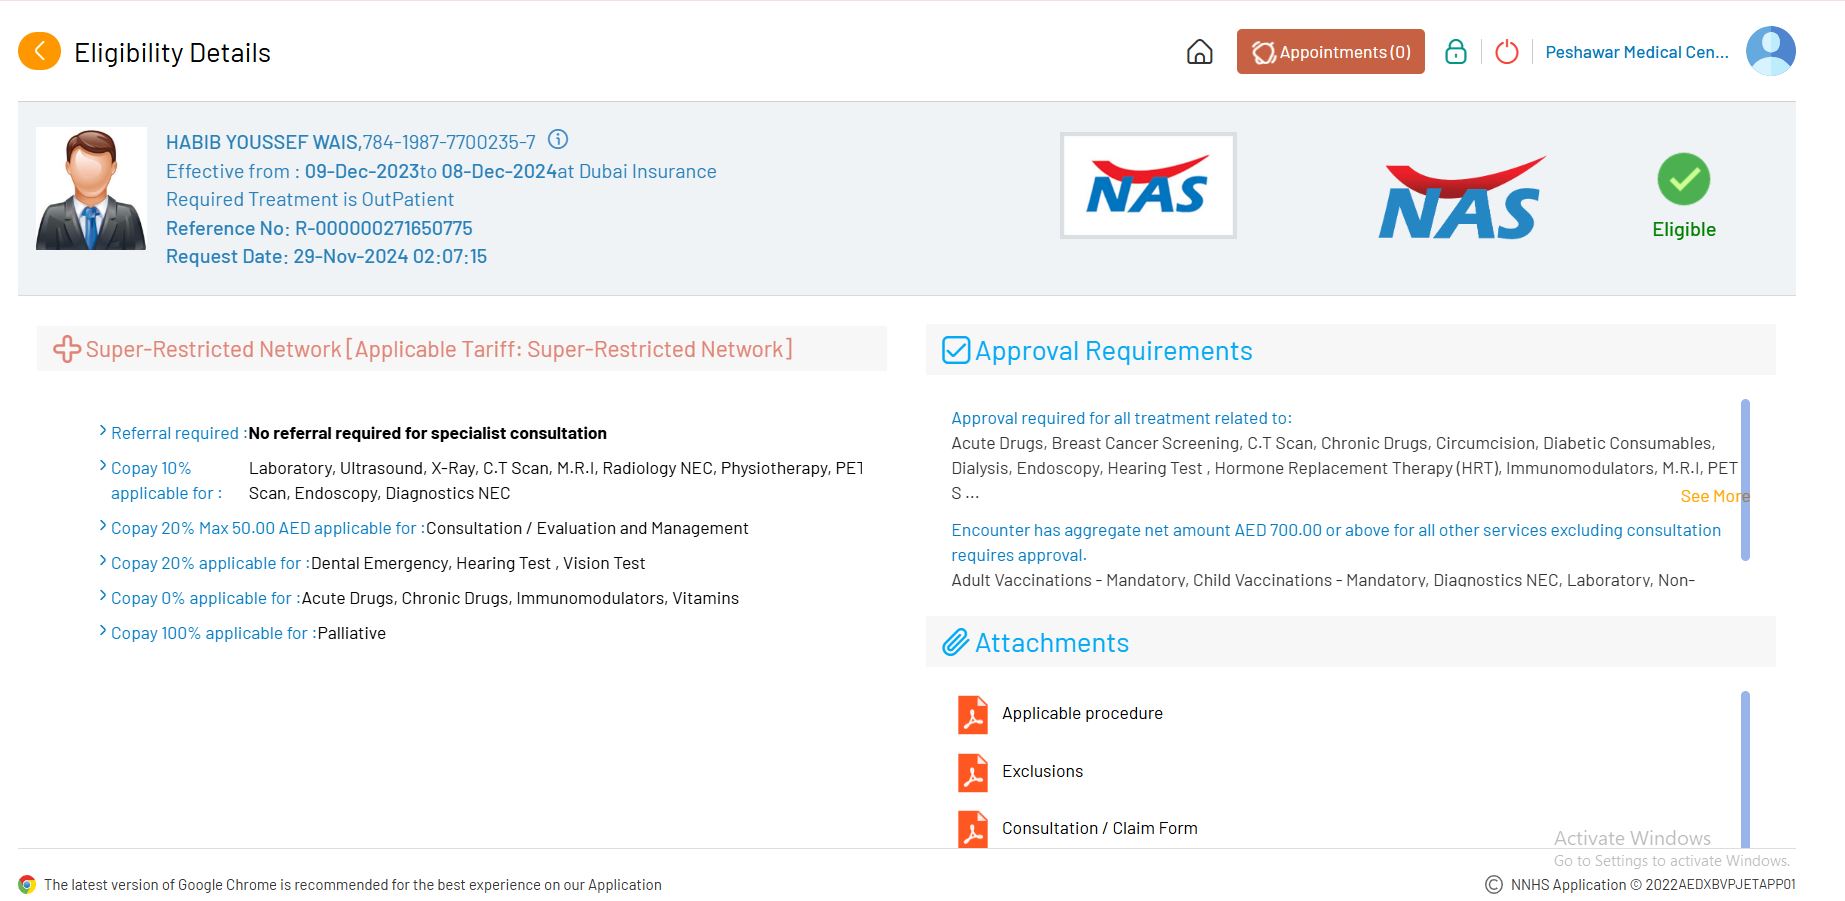
Task: Click the orange back arrow button
Action: click(x=39, y=52)
